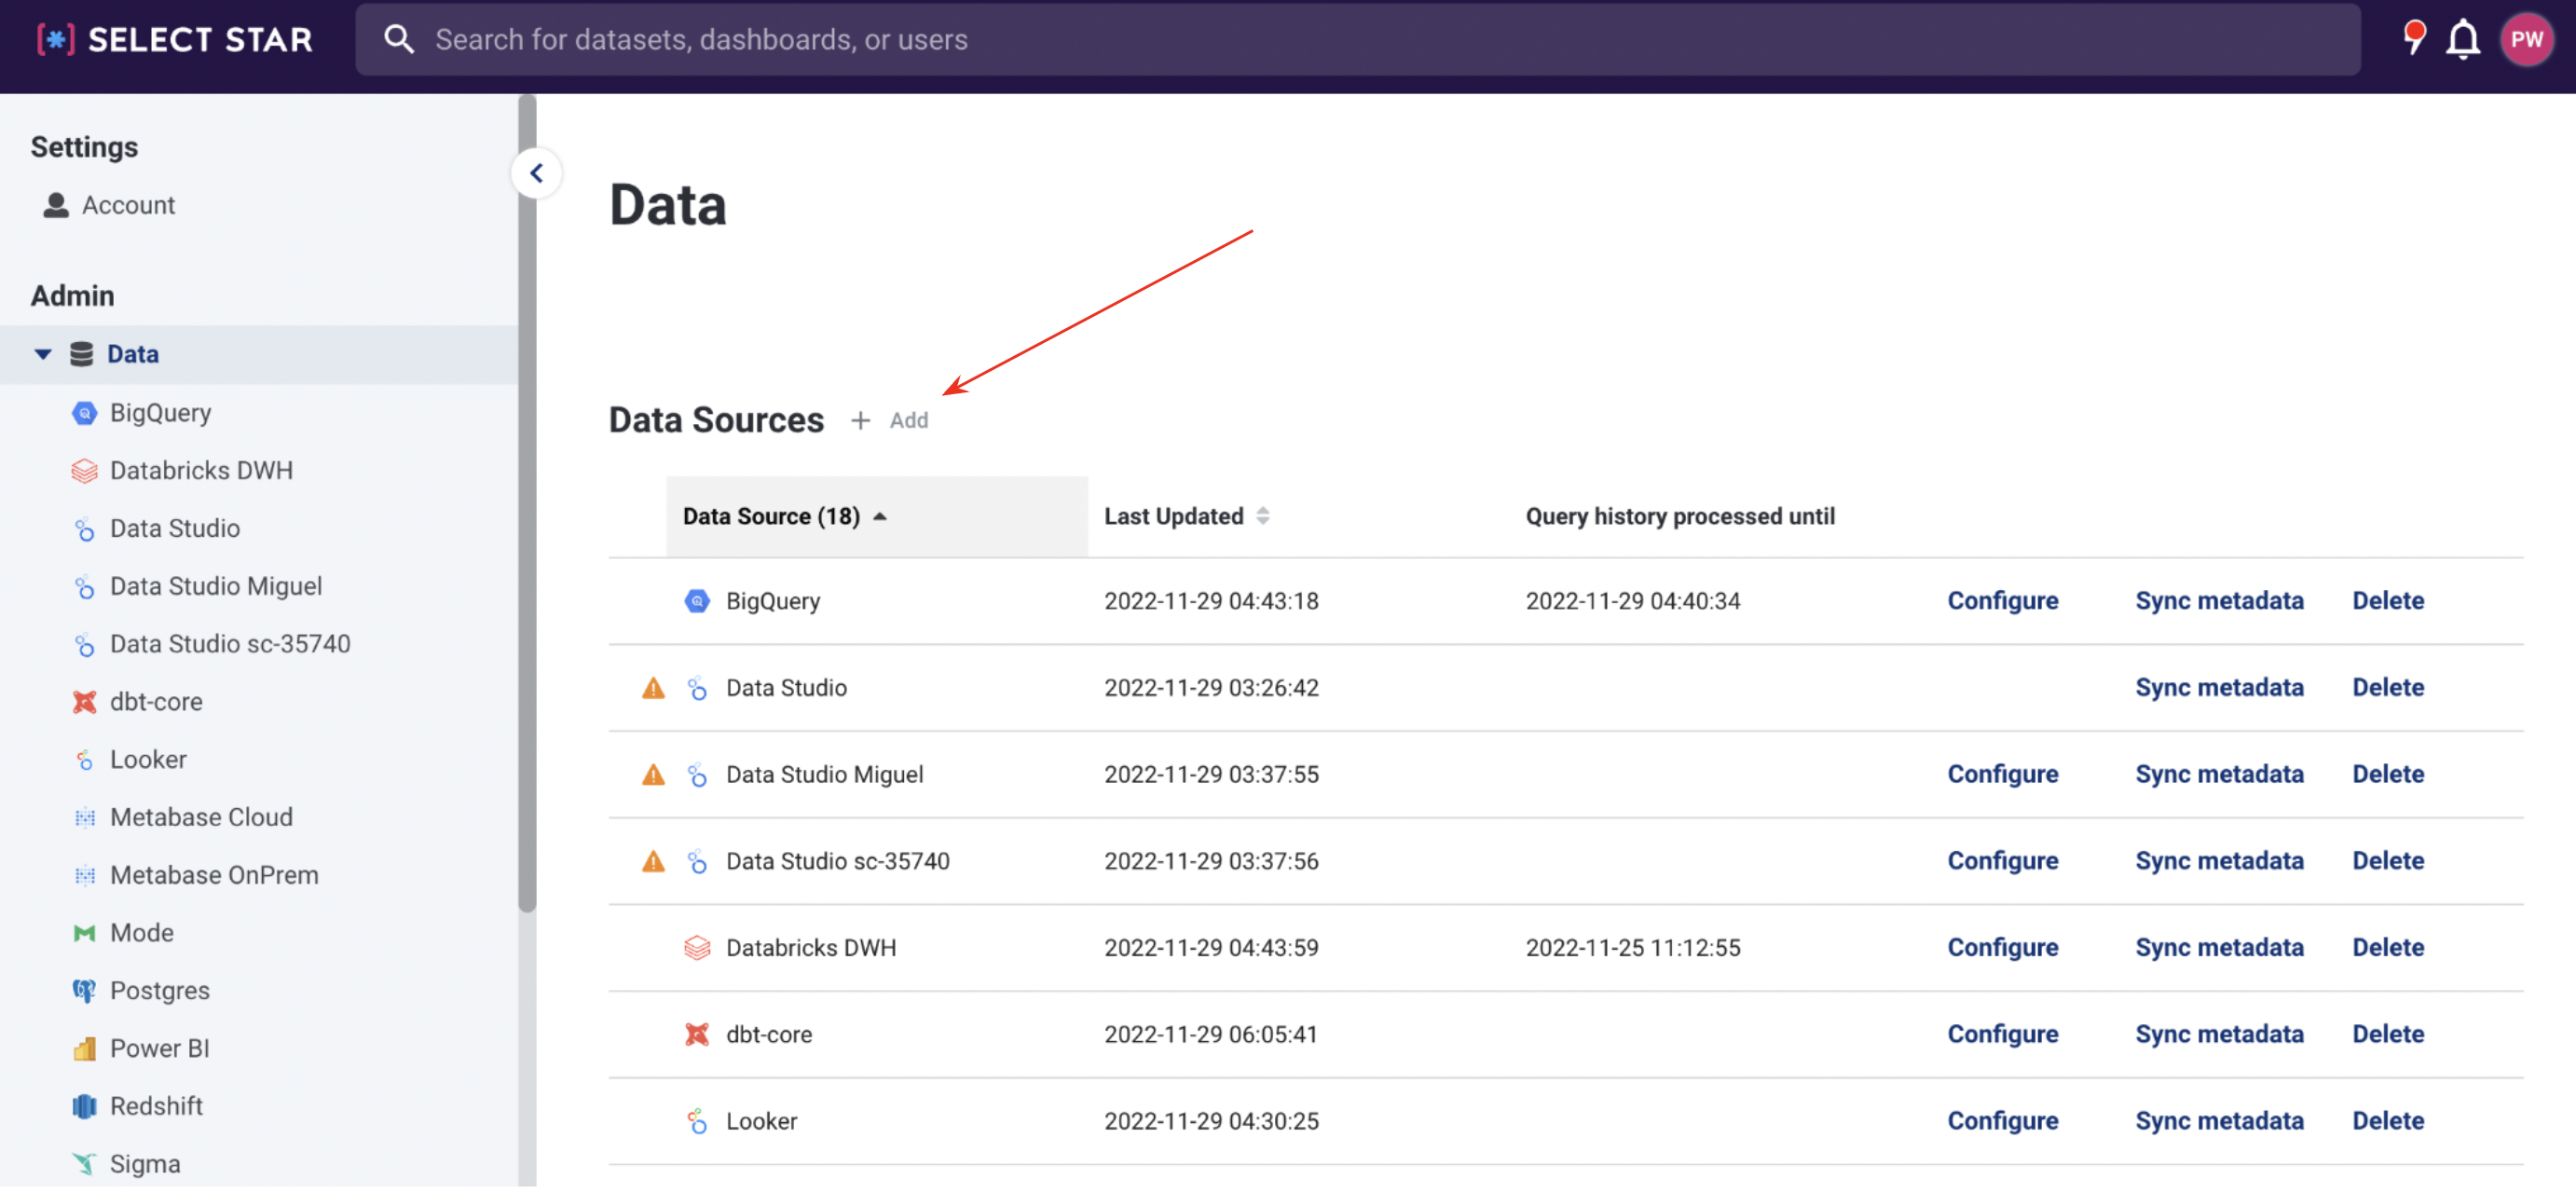The width and height of the screenshot is (2576, 1193).
Task: Open Account settings in sidebar
Action: (x=128, y=205)
